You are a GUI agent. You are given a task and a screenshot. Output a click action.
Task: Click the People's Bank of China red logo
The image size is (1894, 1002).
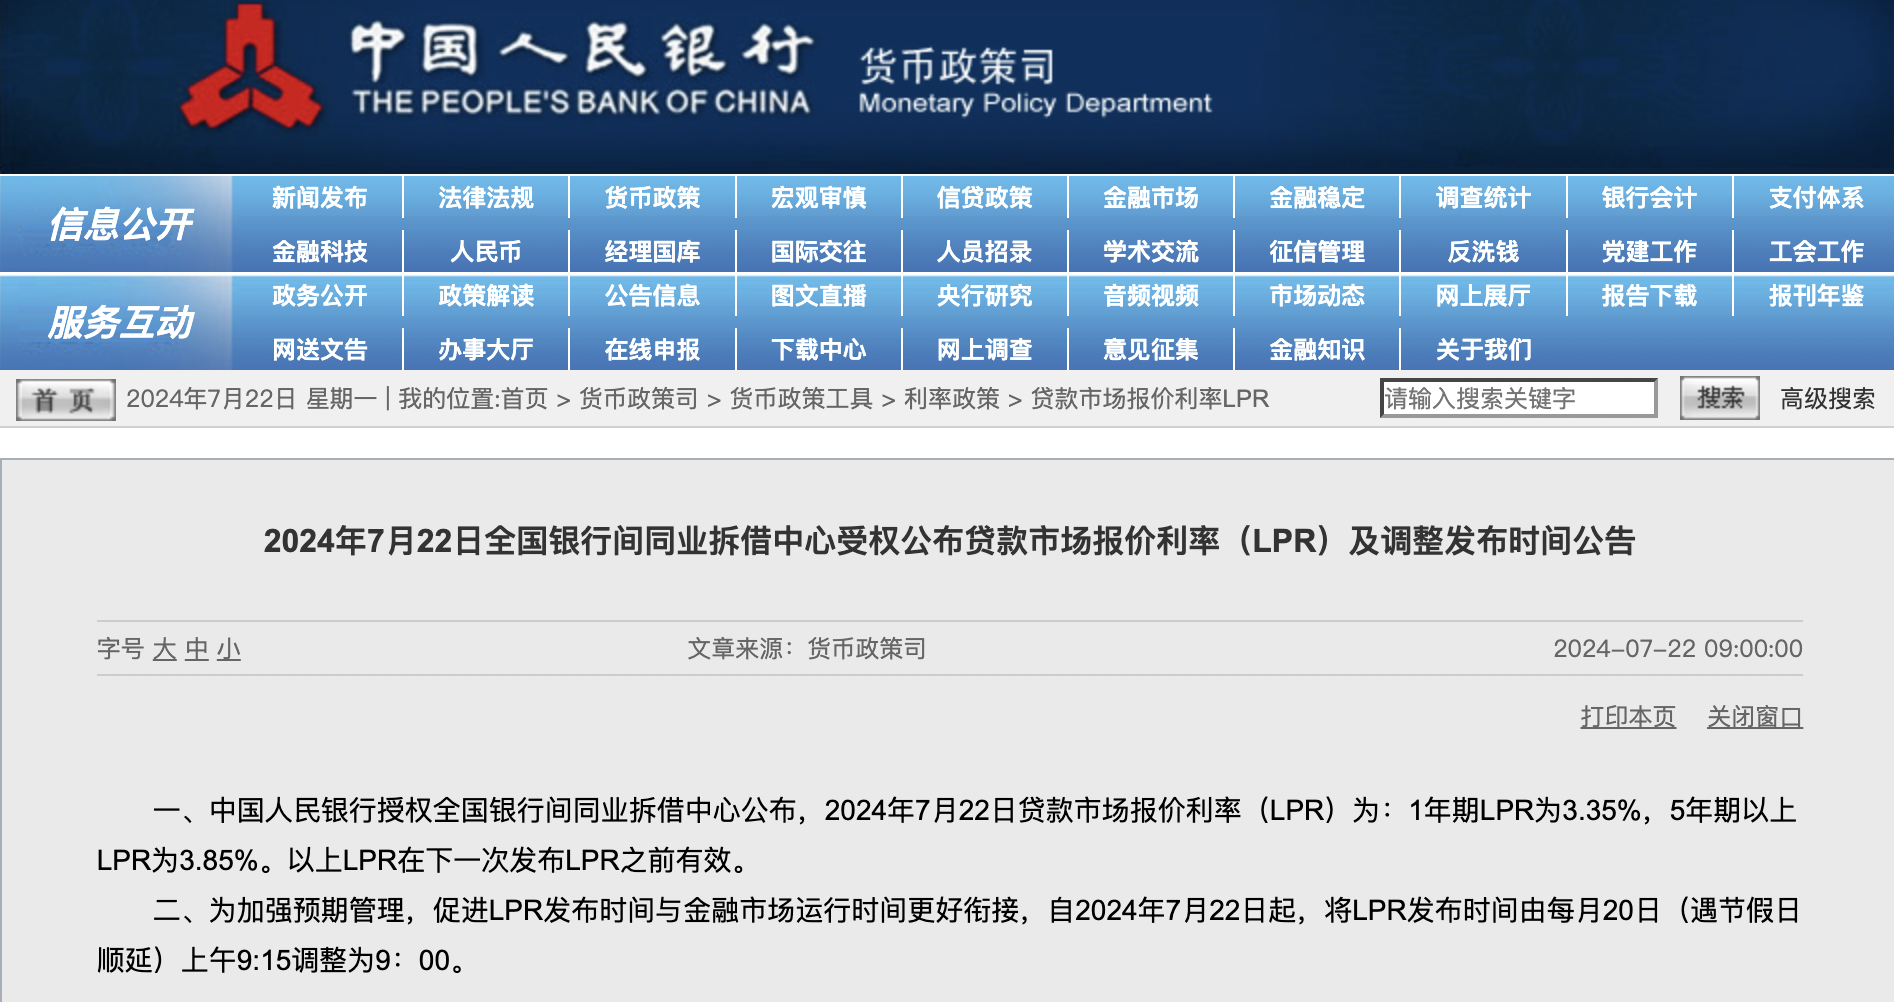[251, 68]
